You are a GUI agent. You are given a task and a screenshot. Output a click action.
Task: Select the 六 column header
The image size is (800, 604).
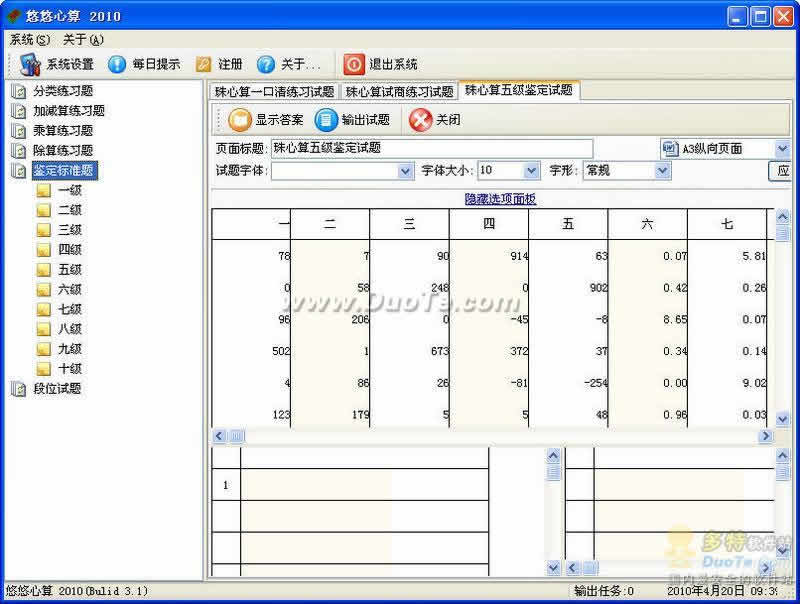point(648,224)
